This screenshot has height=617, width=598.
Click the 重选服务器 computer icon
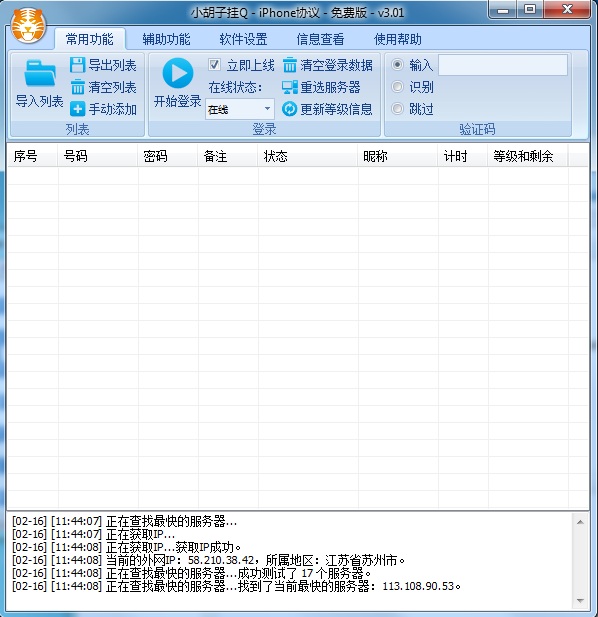290,87
